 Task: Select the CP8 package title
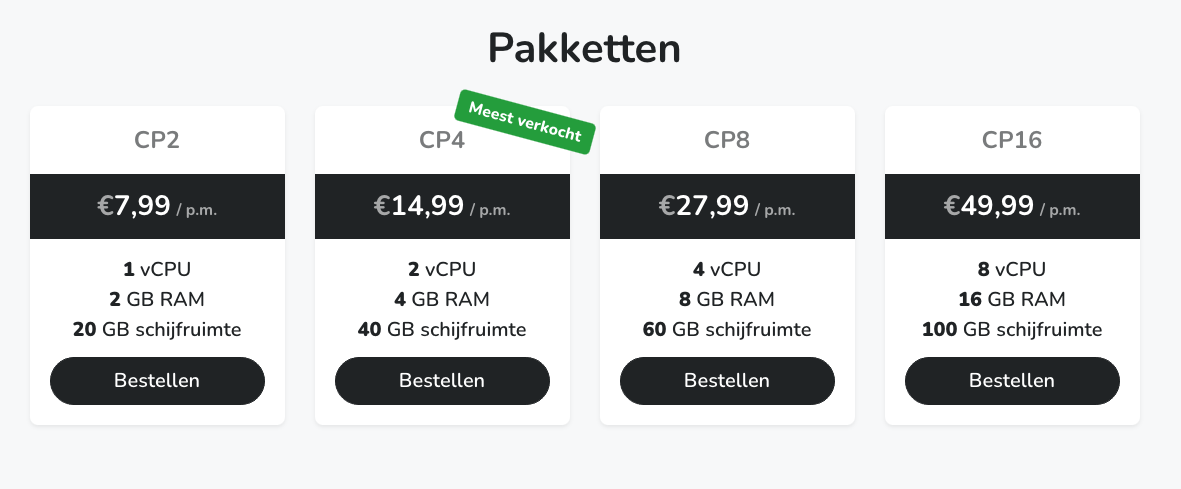click(x=727, y=140)
